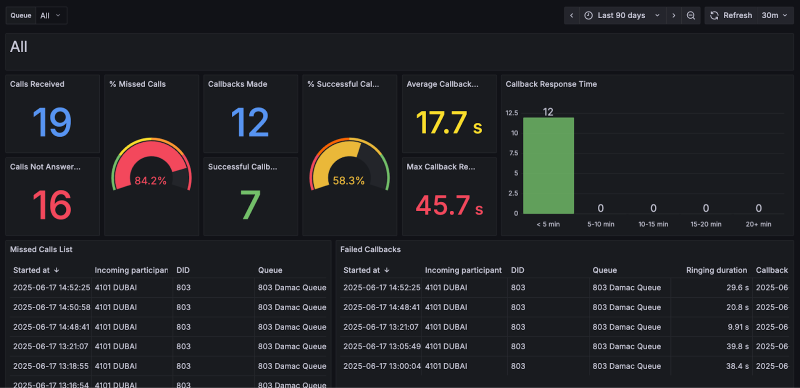This screenshot has height=388, width=800.
Task: Click the Missed Calls List panel title
Action: (x=41, y=250)
